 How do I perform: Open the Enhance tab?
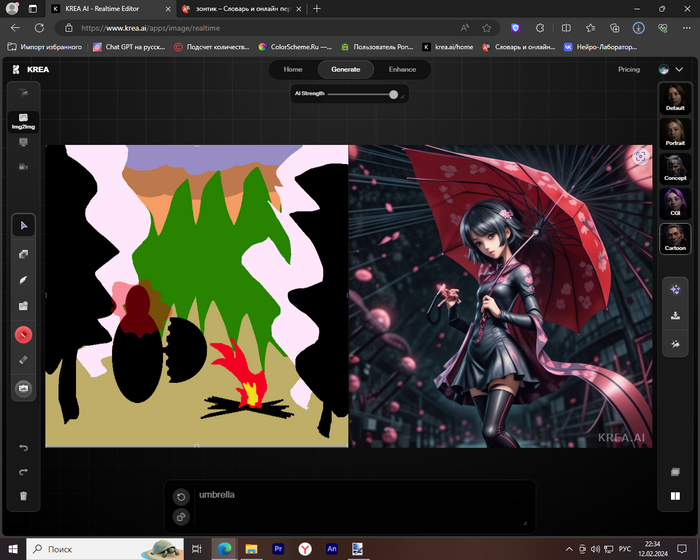(x=402, y=70)
